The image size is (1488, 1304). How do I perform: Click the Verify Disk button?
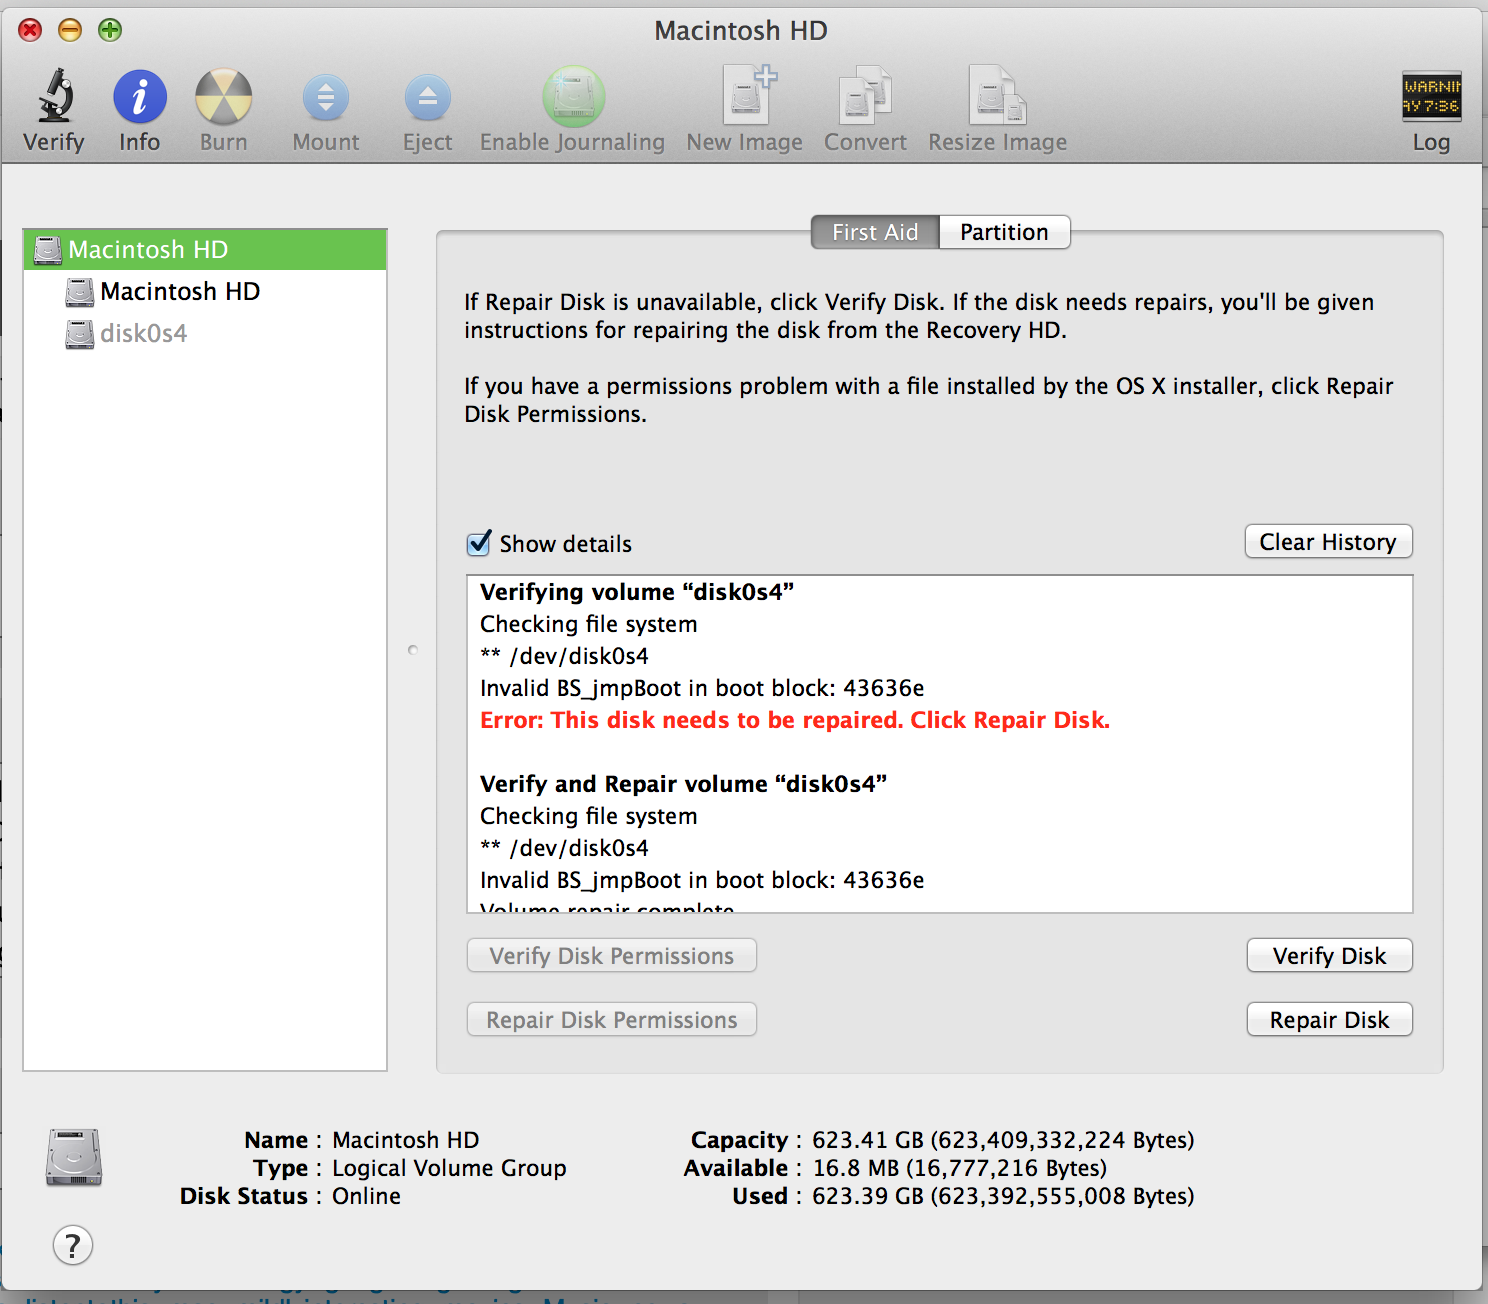(1329, 956)
